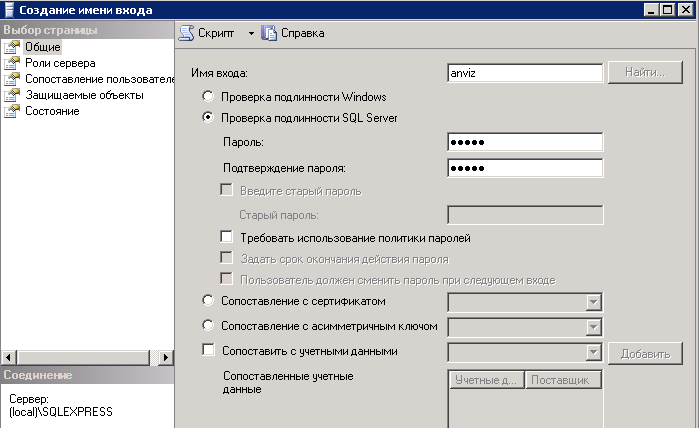This screenshot has height=428, width=699.
Task: Click the Подтверждение пароля field
Action: point(525,168)
